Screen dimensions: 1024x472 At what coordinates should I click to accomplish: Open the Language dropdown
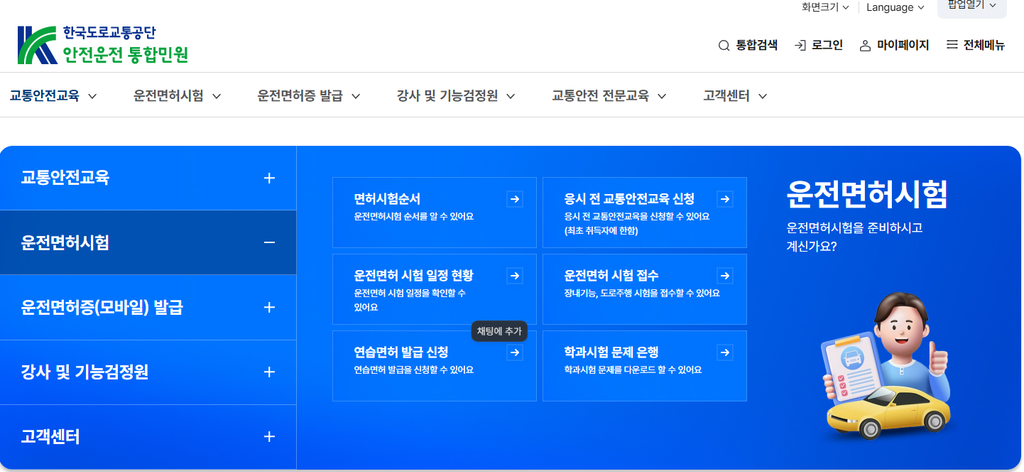pyautogui.click(x=895, y=7)
